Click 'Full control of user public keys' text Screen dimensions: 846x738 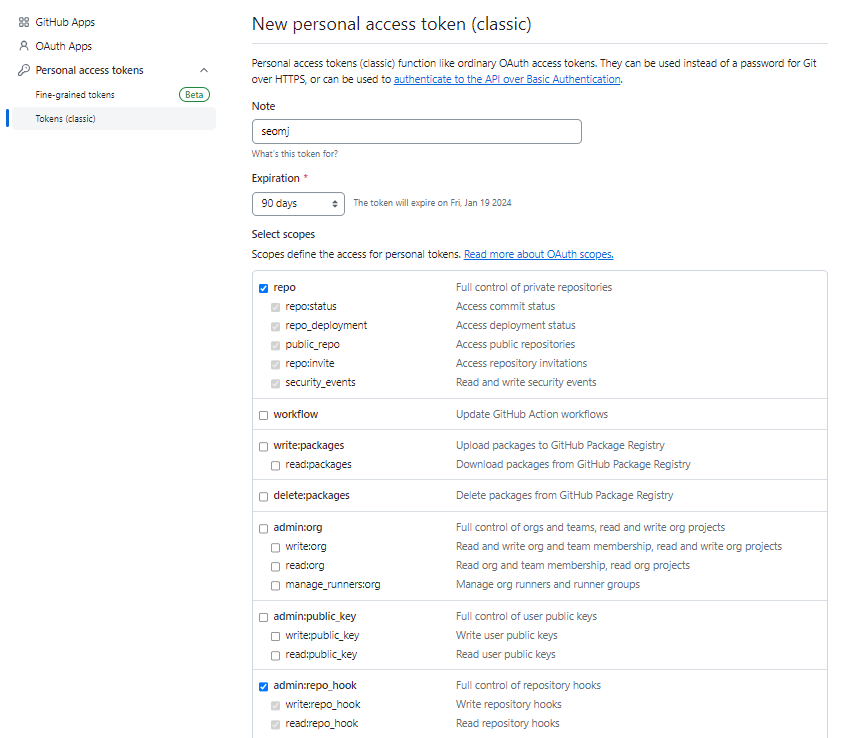[x=526, y=616]
